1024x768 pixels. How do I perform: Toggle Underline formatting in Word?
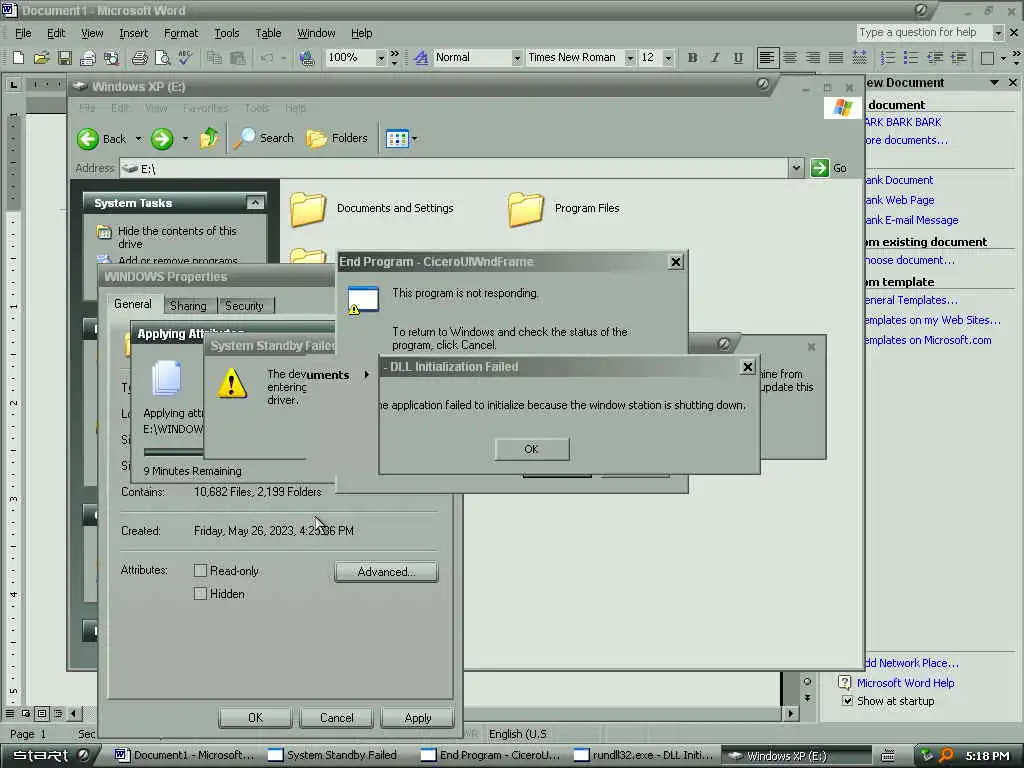click(x=738, y=58)
